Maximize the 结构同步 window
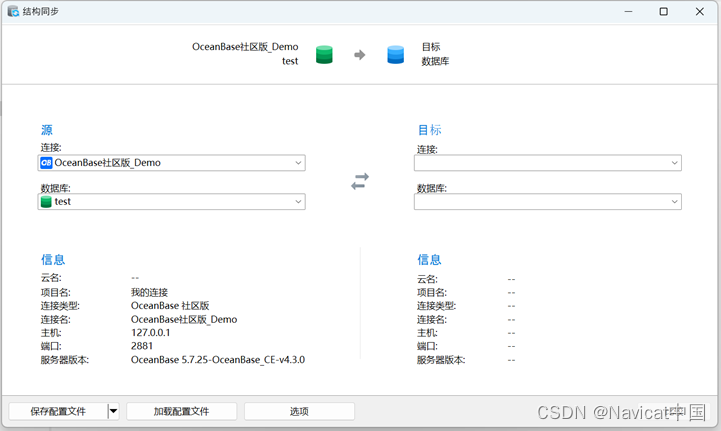 tap(664, 11)
